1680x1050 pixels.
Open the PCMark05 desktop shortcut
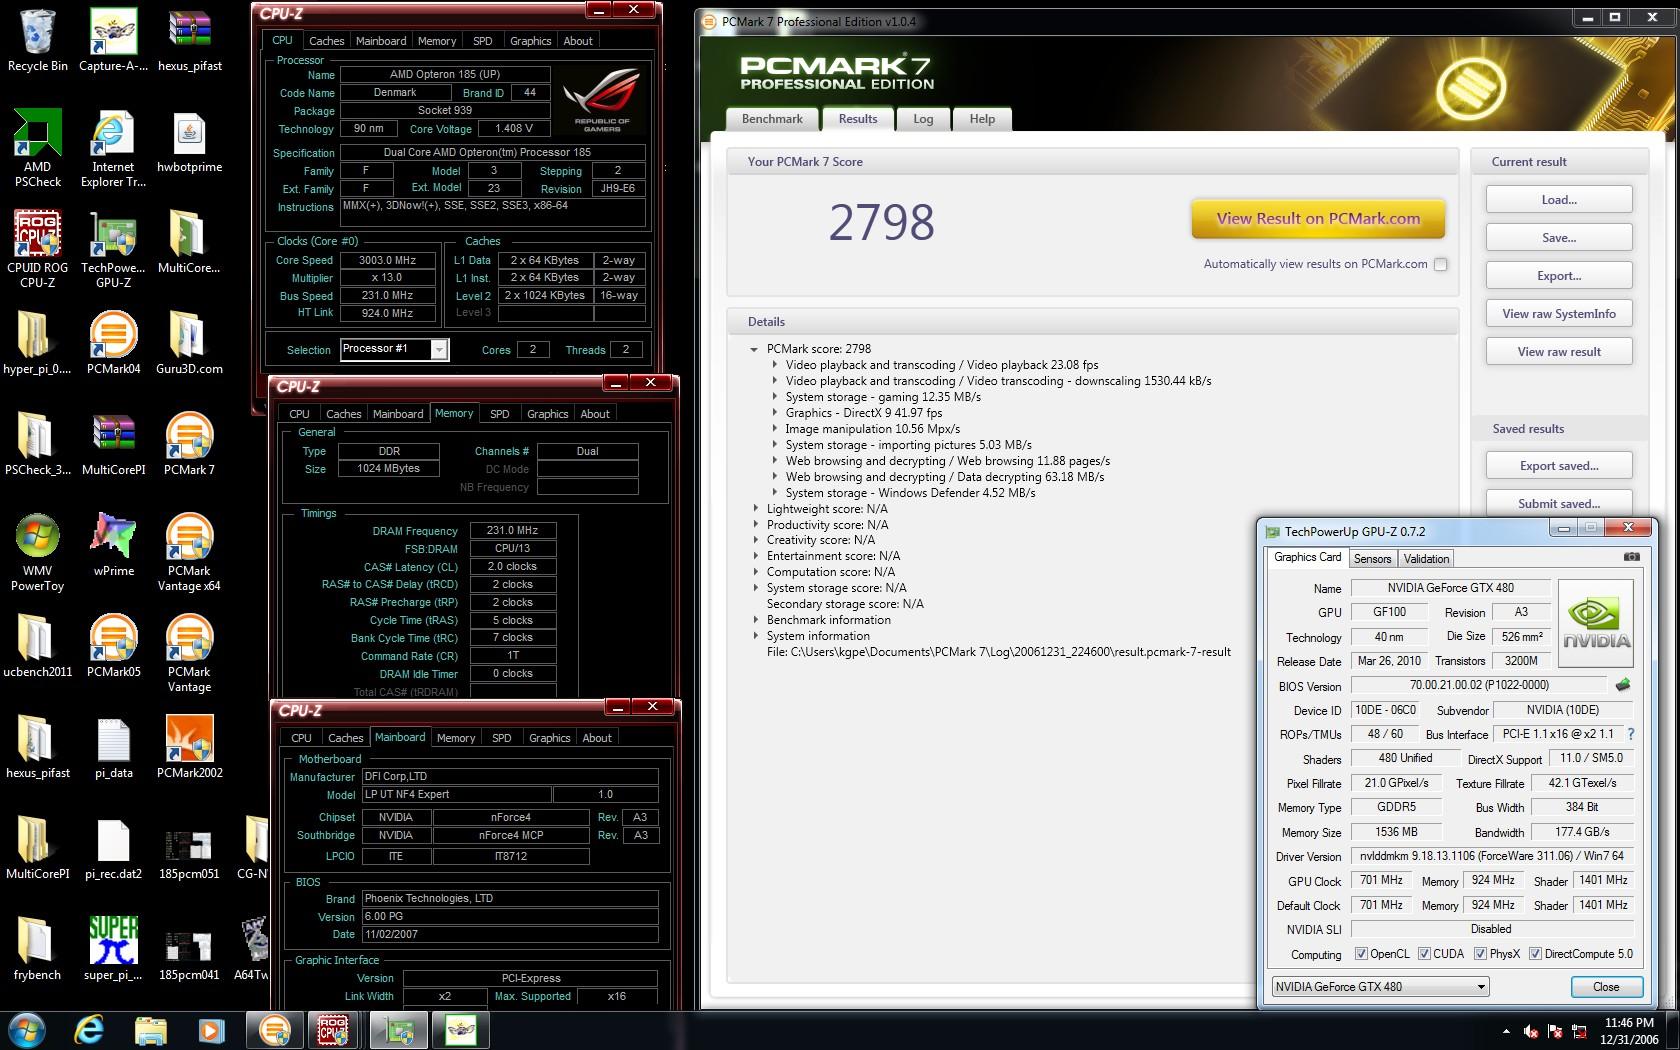point(113,645)
